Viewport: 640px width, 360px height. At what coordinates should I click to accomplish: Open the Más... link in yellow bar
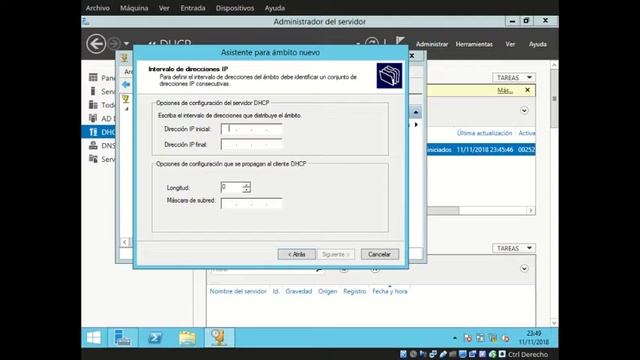click(505, 91)
